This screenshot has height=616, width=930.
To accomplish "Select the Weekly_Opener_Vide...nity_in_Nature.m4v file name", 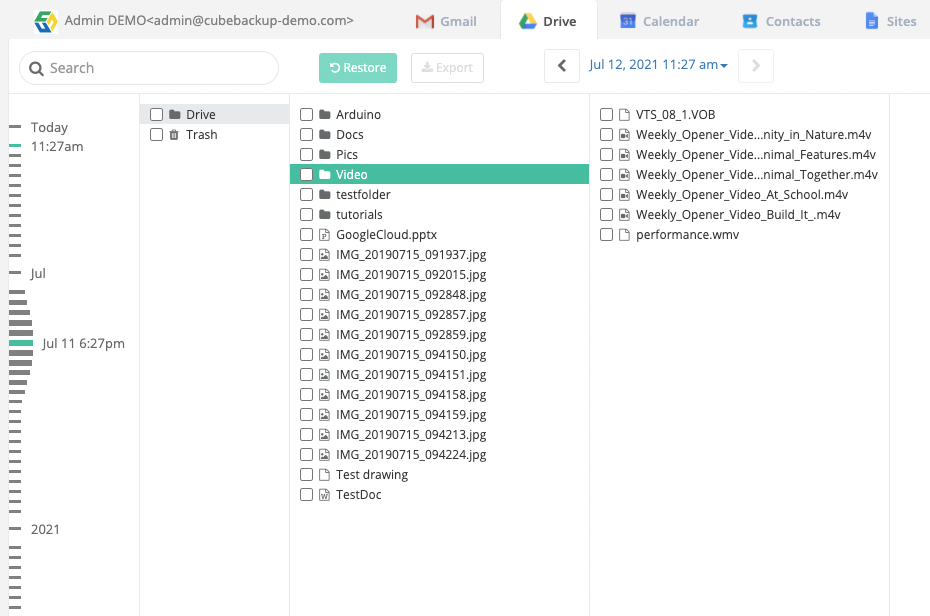I will pyautogui.click(x=753, y=135).
